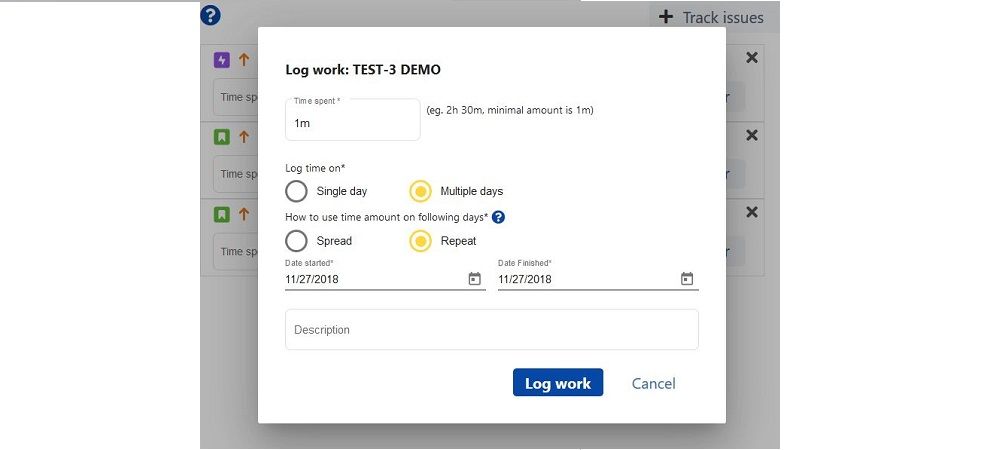The image size is (981, 450).
Task: Click the dialog title Log work: TEST-3 DEMO
Action: click(x=363, y=69)
